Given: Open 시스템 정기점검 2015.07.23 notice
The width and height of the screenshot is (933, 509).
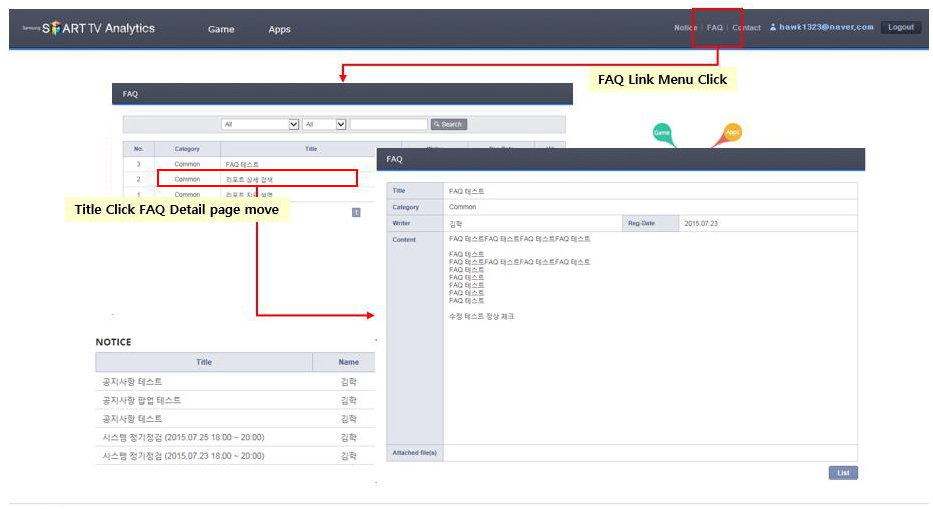Looking at the screenshot, I should tap(183, 455).
